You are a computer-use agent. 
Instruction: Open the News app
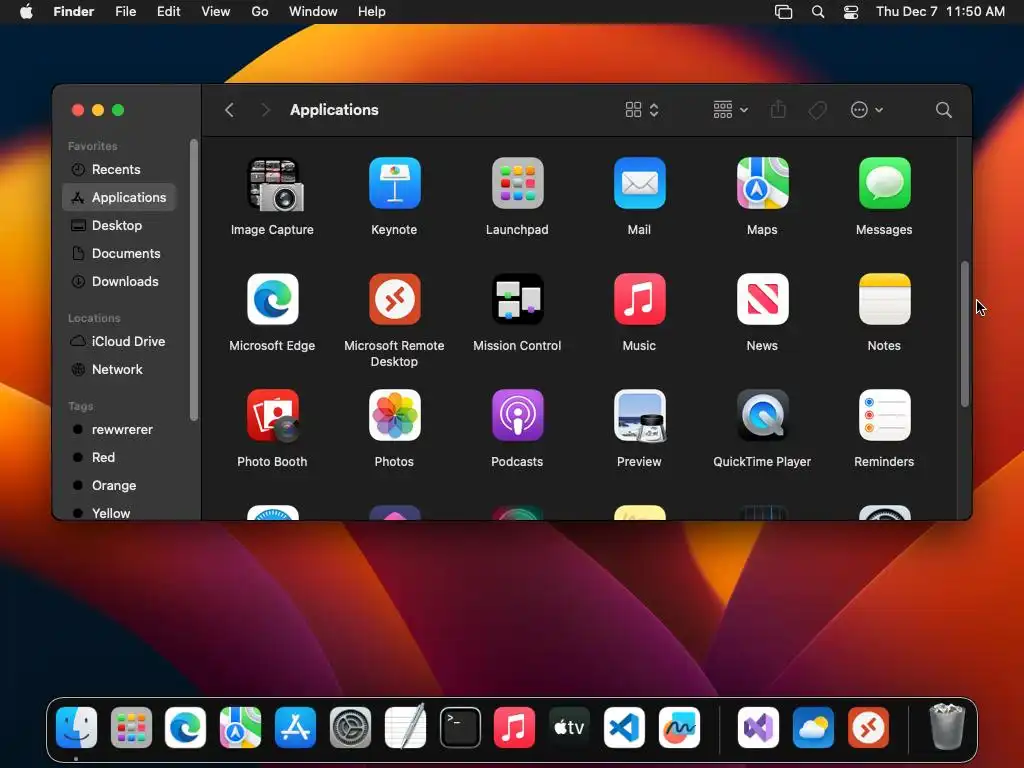tap(762, 299)
